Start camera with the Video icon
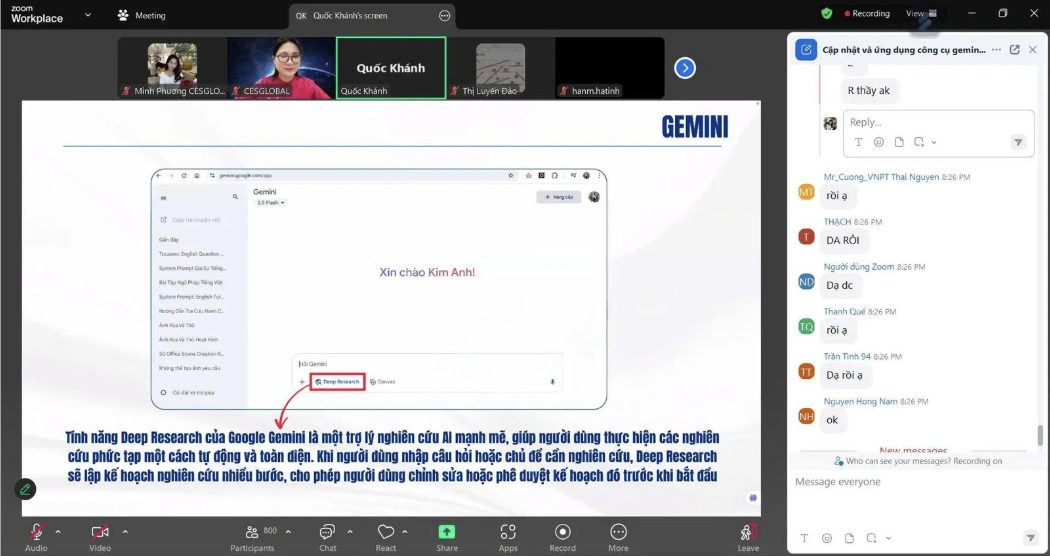The height and width of the screenshot is (556, 1050). 100,532
